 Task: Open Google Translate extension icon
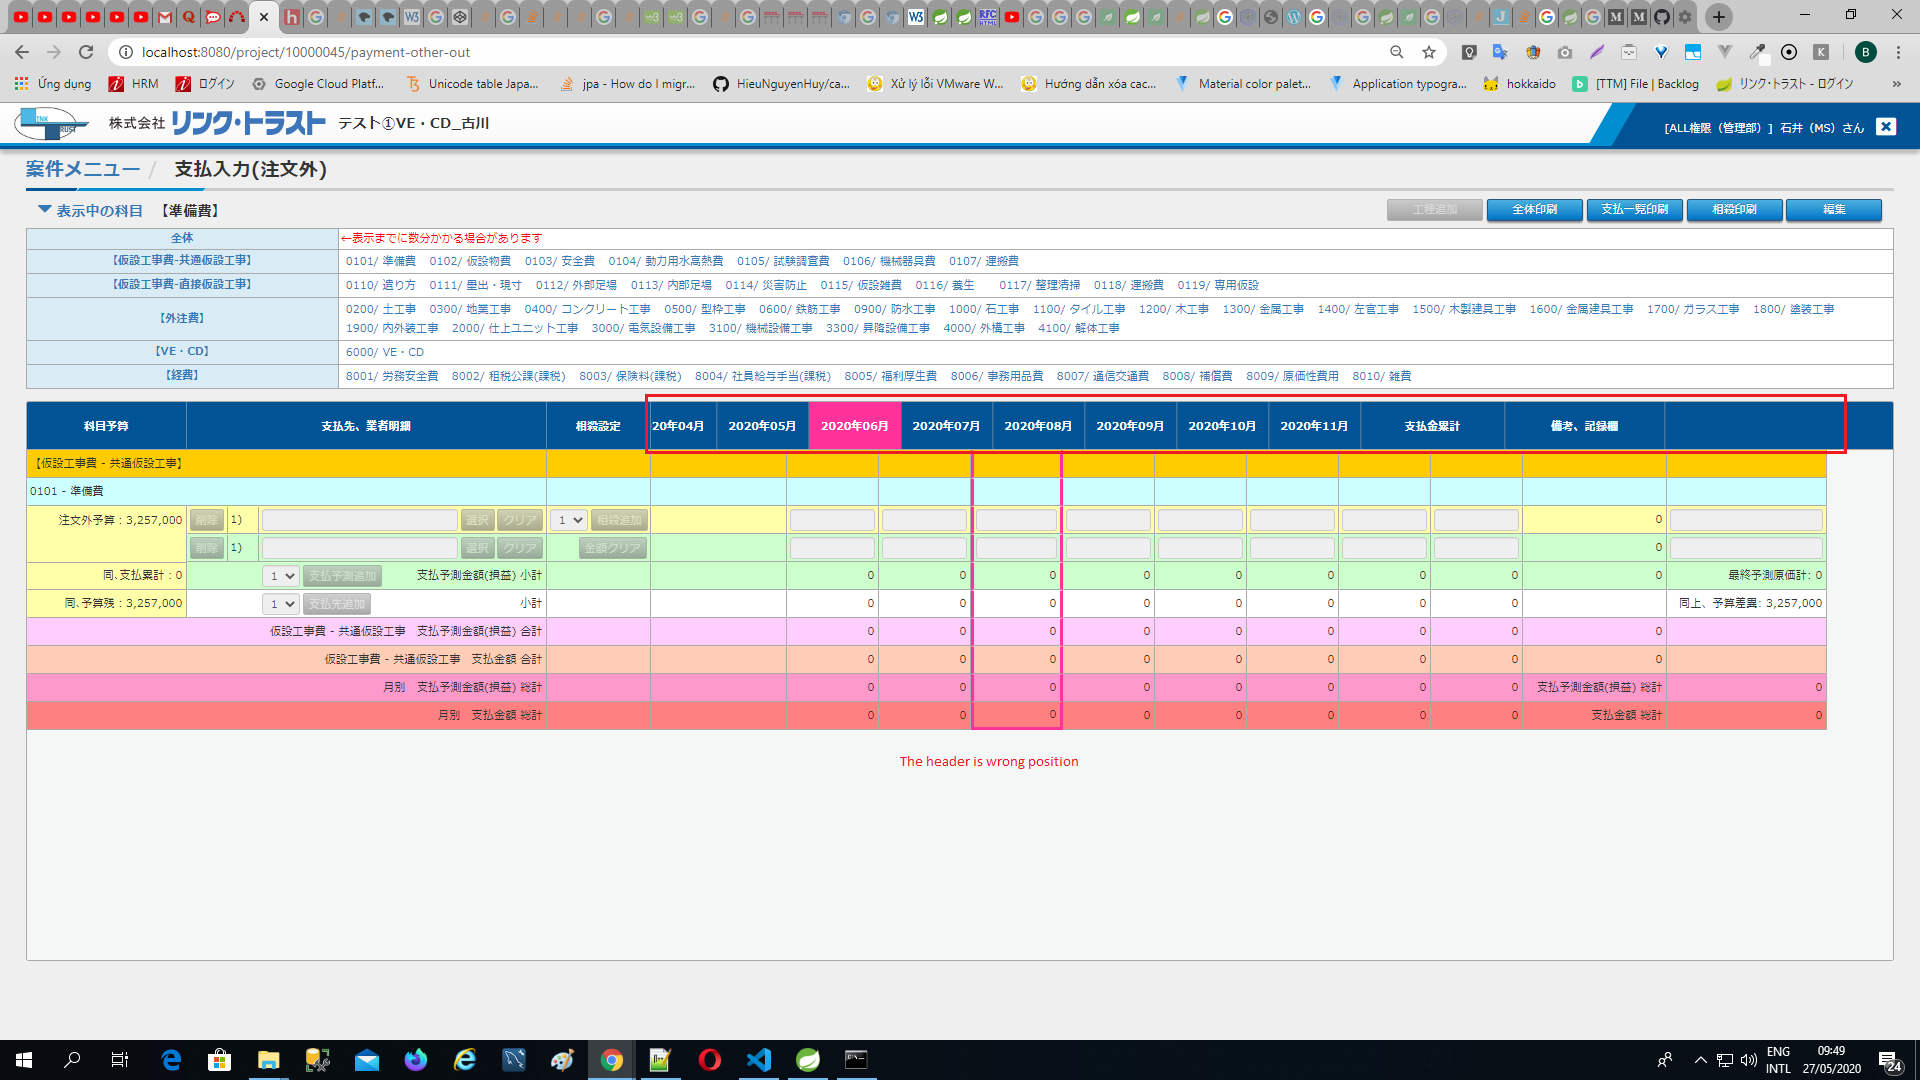[x=1500, y=52]
